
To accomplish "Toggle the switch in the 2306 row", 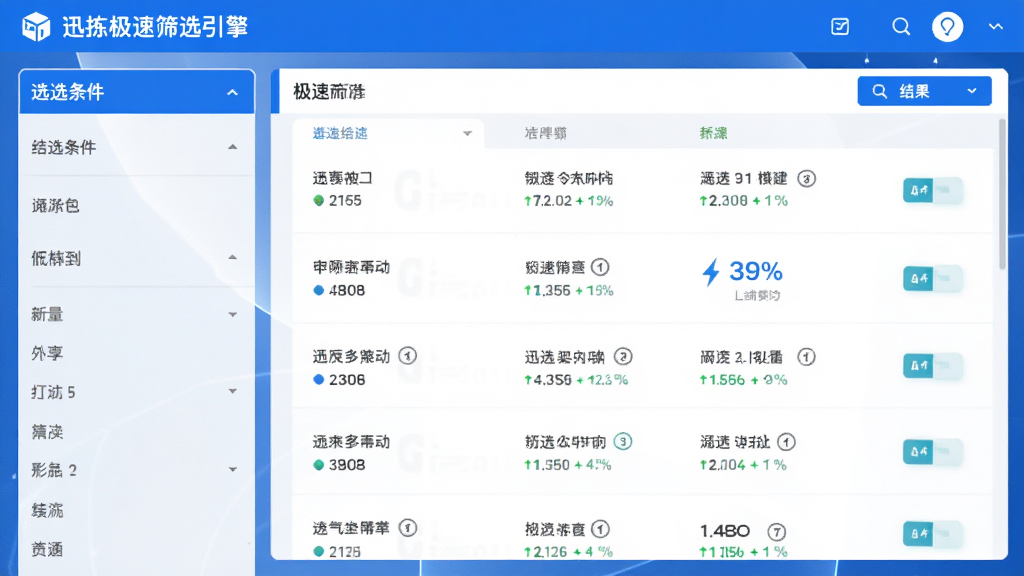I will point(933,366).
